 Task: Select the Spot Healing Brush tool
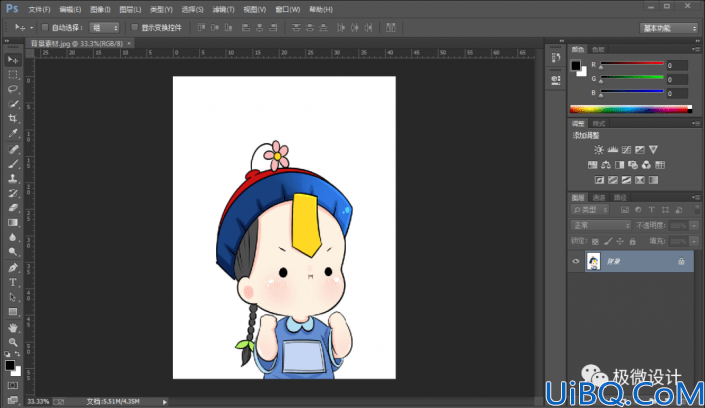(13, 149)
